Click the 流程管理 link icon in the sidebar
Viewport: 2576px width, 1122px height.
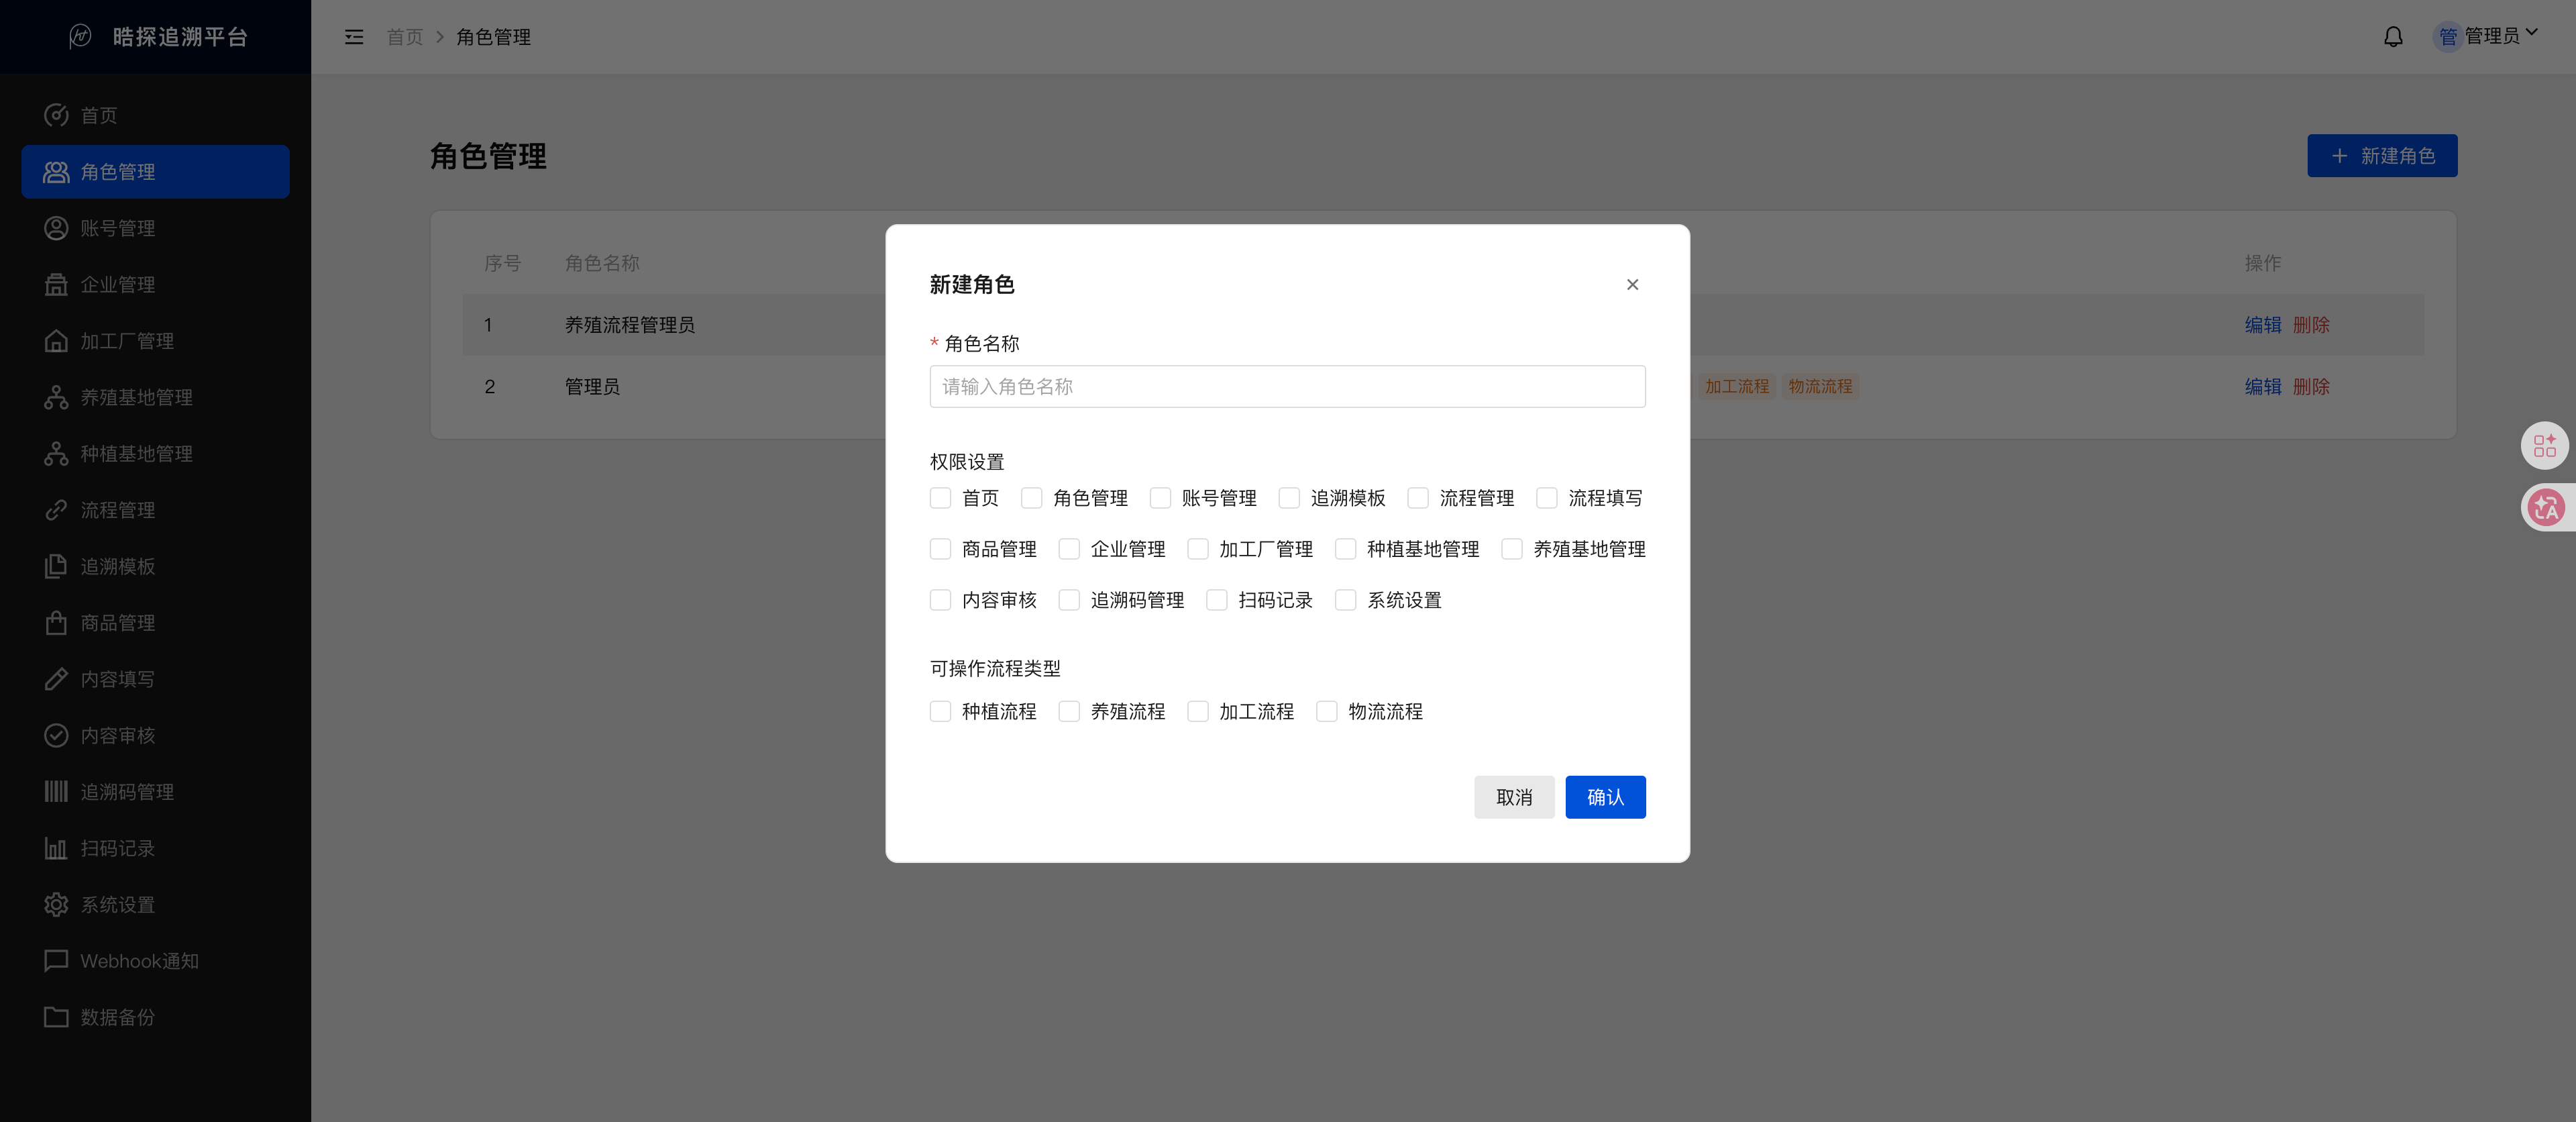coord(56,510)
